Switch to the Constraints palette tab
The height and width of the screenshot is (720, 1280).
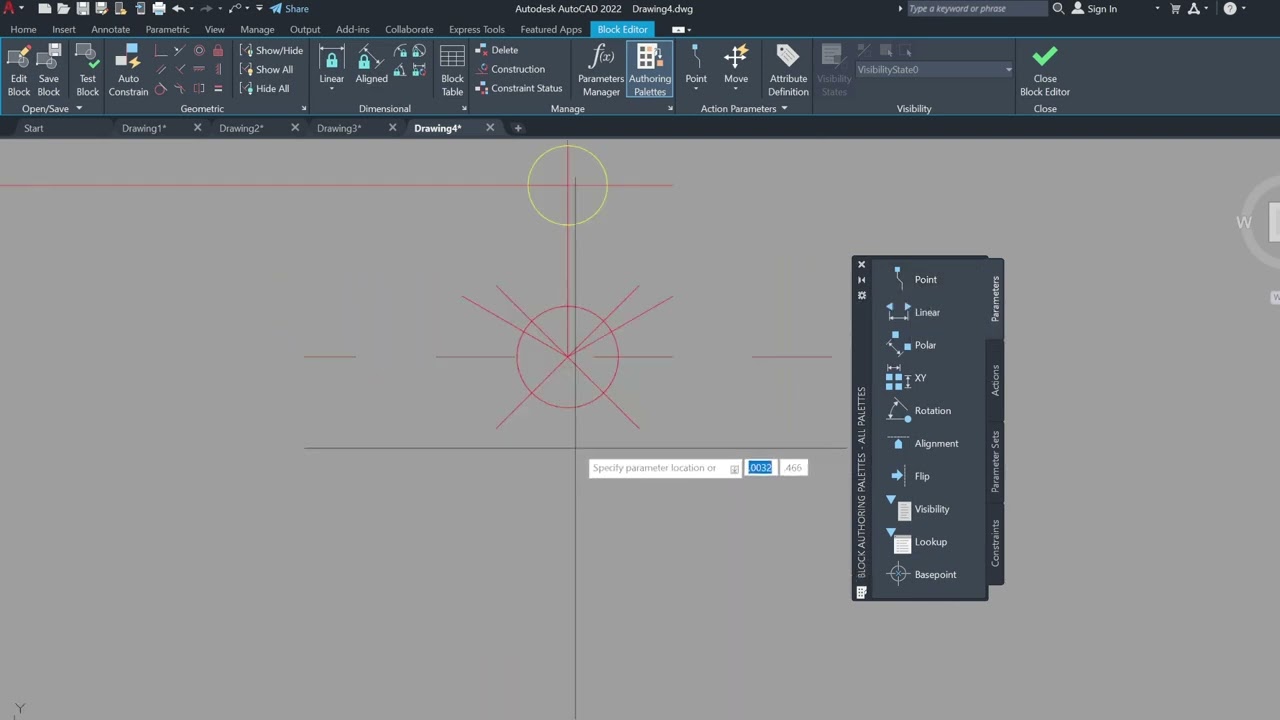pyautogui.click(x=995, y=543)
